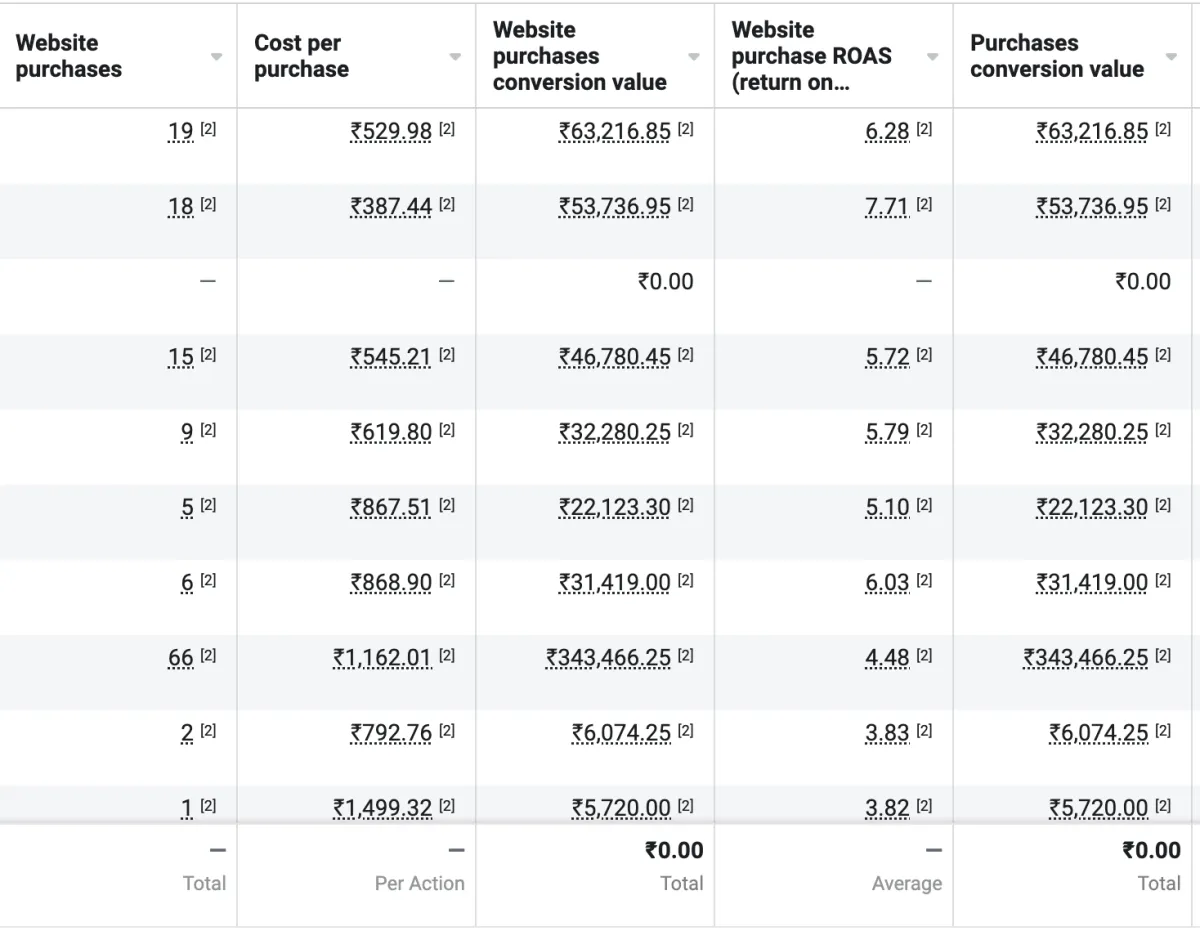Click the footnote [2] beside 7.71 ROAS
Viewport: 1200px width, 931px height.
pos(924,205)
